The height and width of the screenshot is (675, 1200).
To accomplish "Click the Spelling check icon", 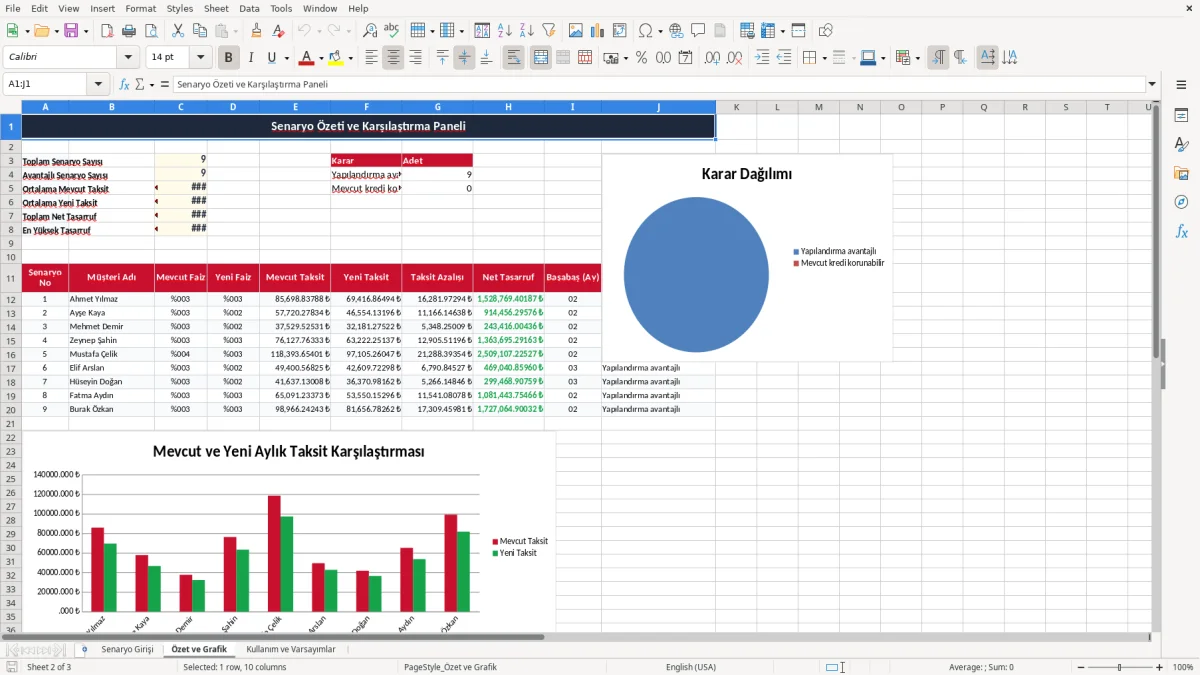I will tap(391, 31).
